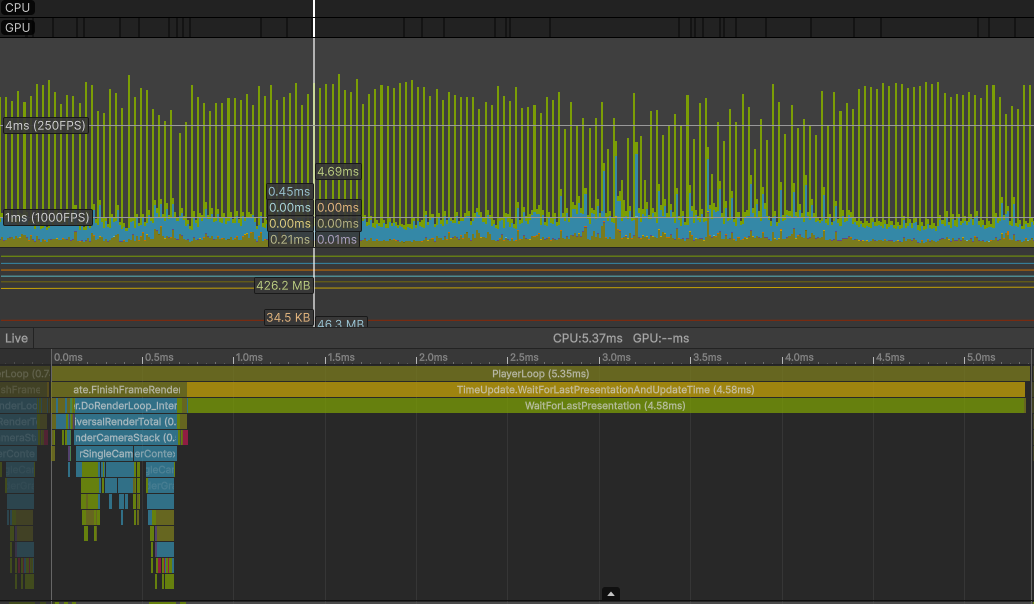1034x604 pixels.
Task: Click the 5.0ms timeline ruler mark
Action: (981, 357)
